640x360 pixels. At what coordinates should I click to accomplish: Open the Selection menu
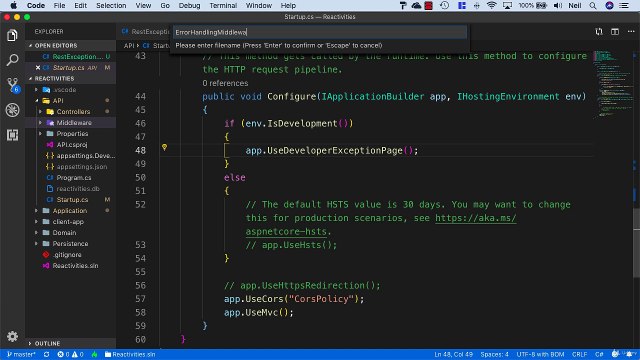[x=111, y=5]
